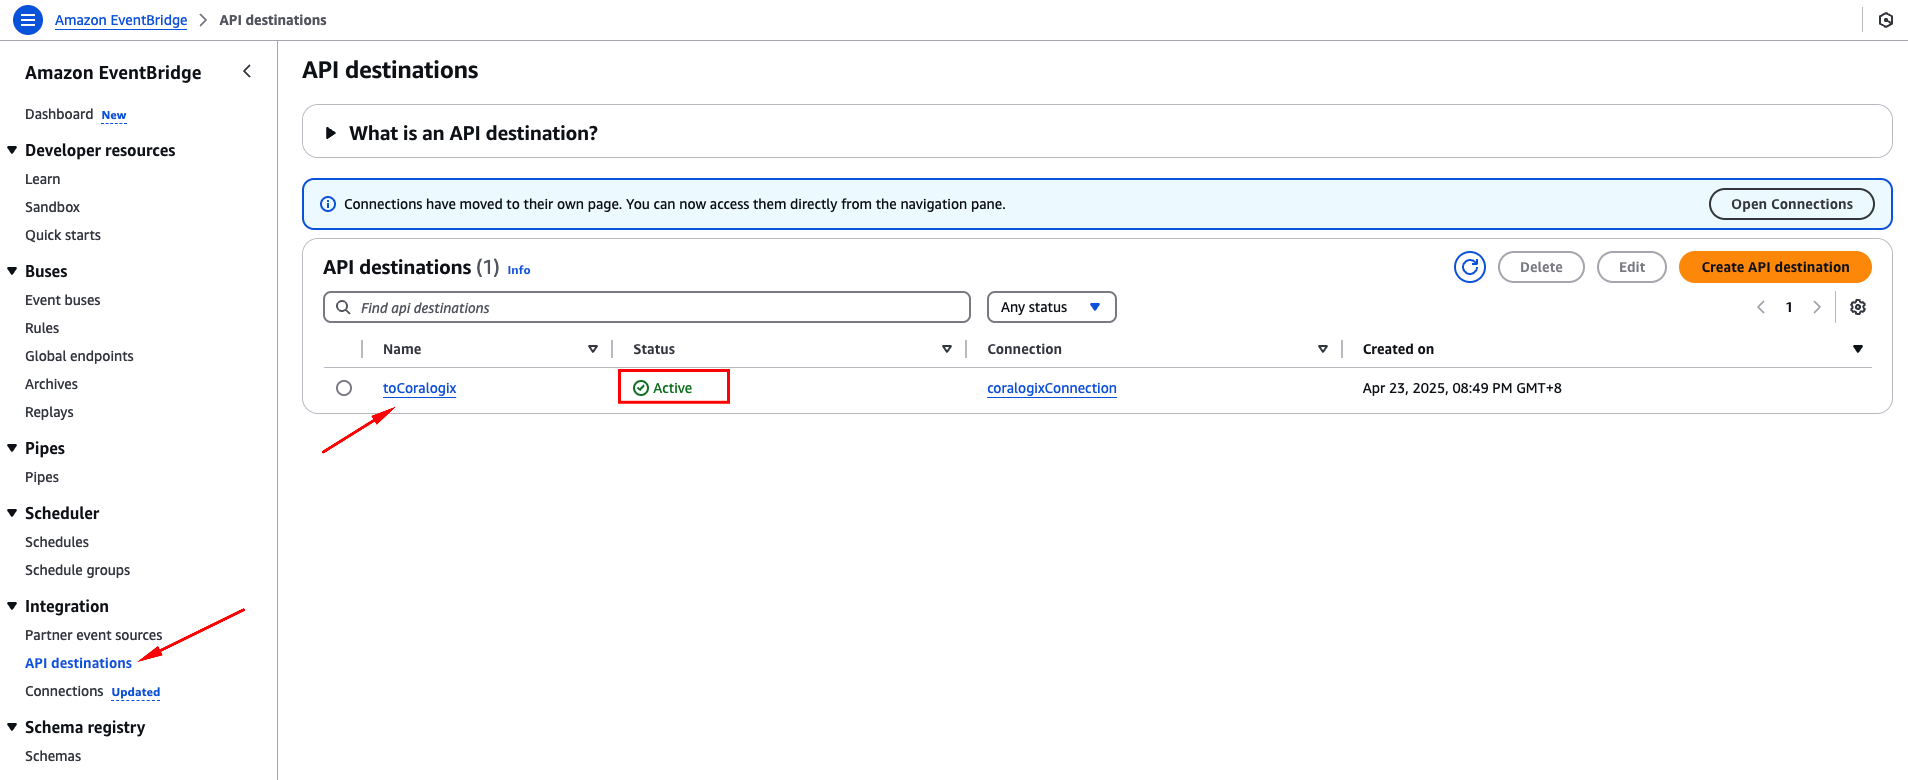This screenshot has width=1908, height=780.
Task: Navigate to Schedules
Action: (57, 542)
